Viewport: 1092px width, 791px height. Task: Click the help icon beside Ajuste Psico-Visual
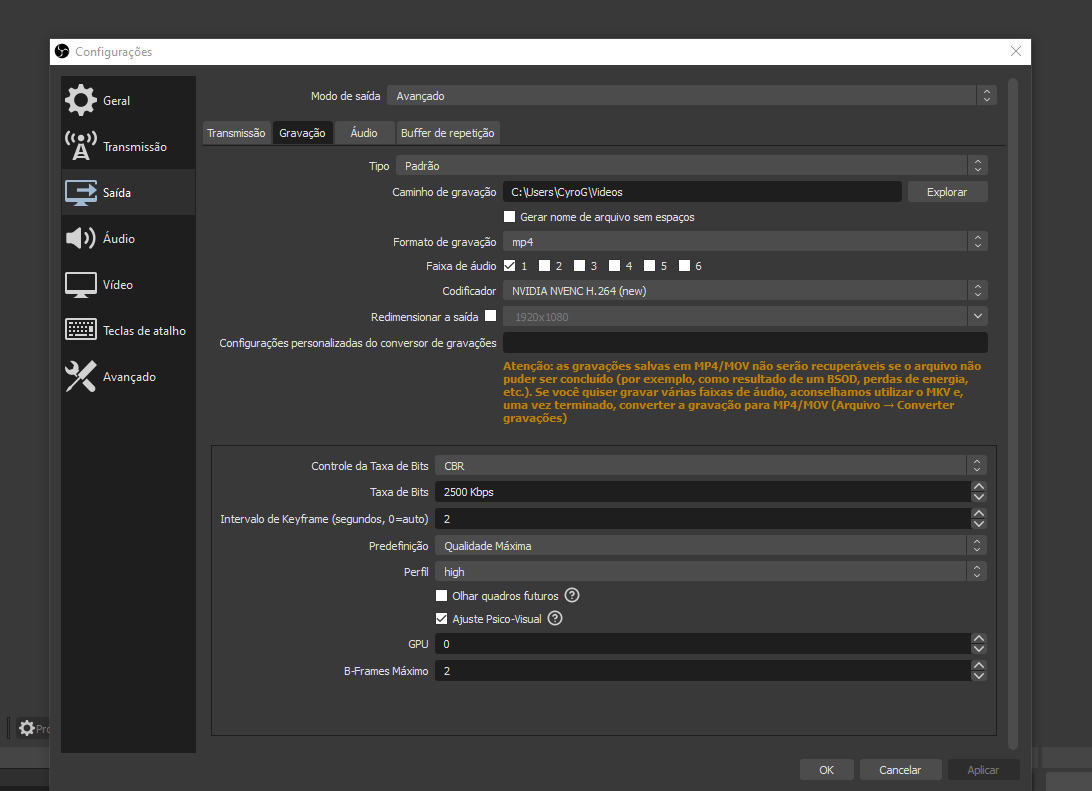tap(555, 618)
